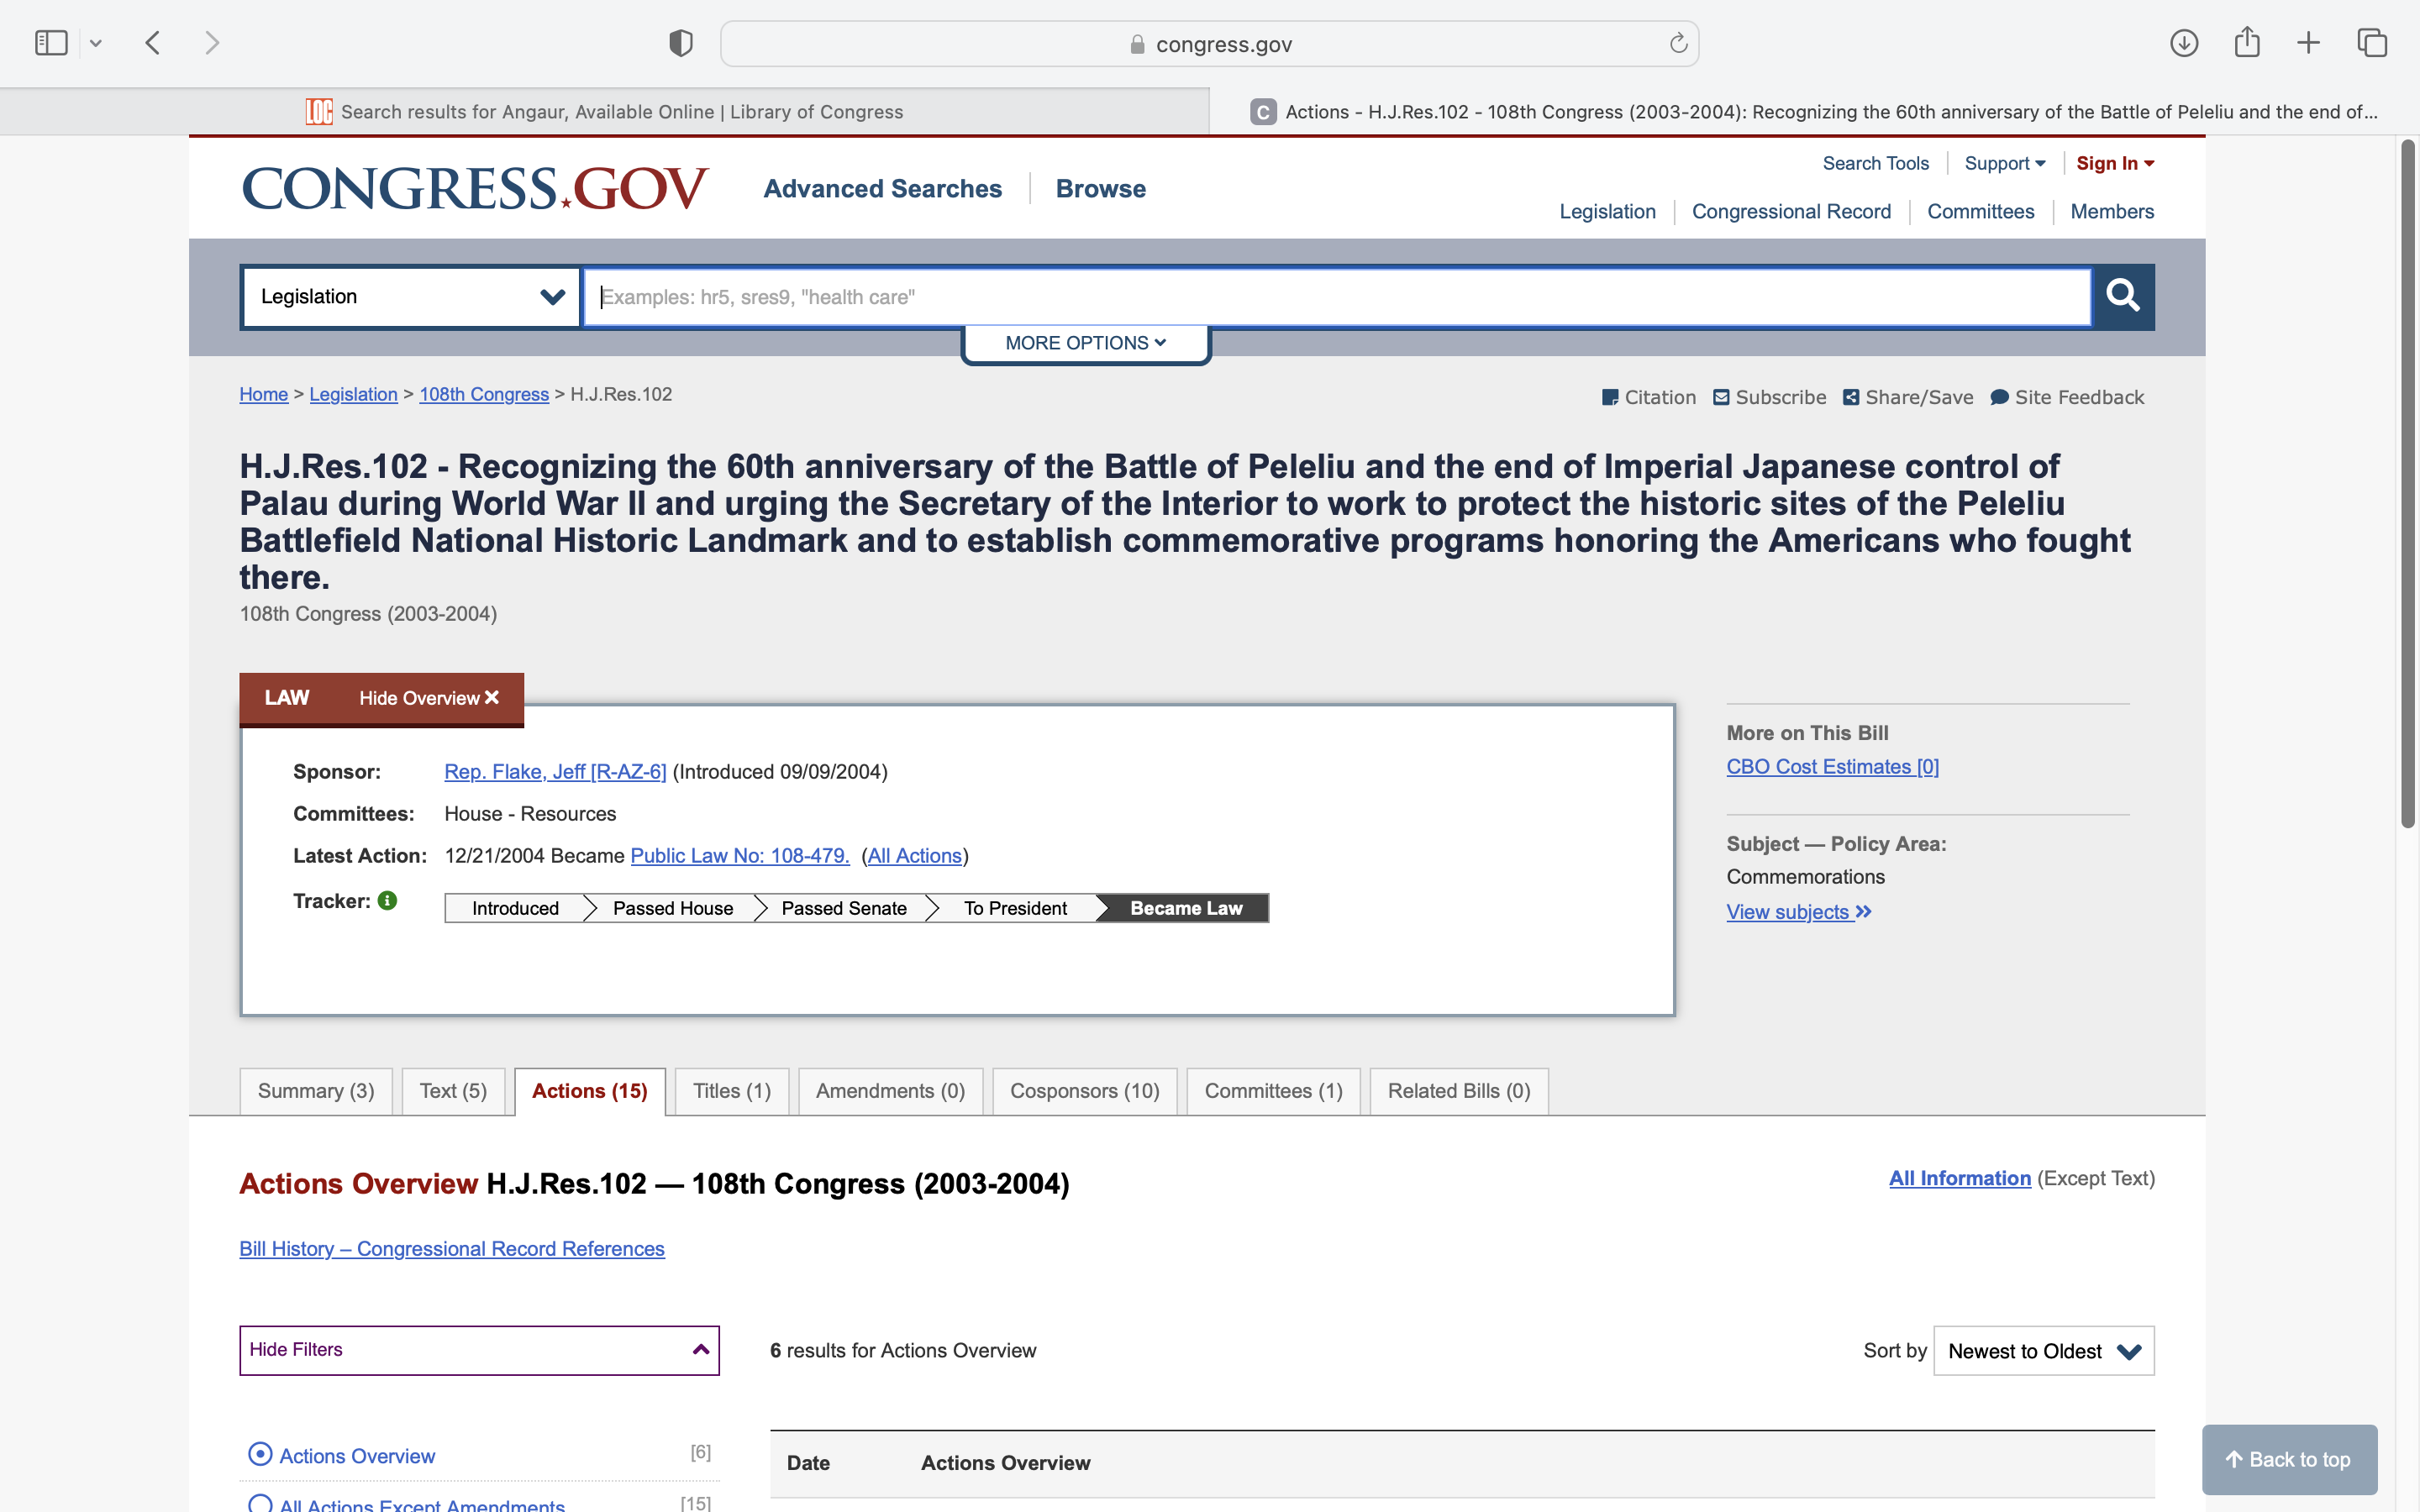Reload the page with the refresh icon
2420x1512 pixels.
(x=1678, y=43)
